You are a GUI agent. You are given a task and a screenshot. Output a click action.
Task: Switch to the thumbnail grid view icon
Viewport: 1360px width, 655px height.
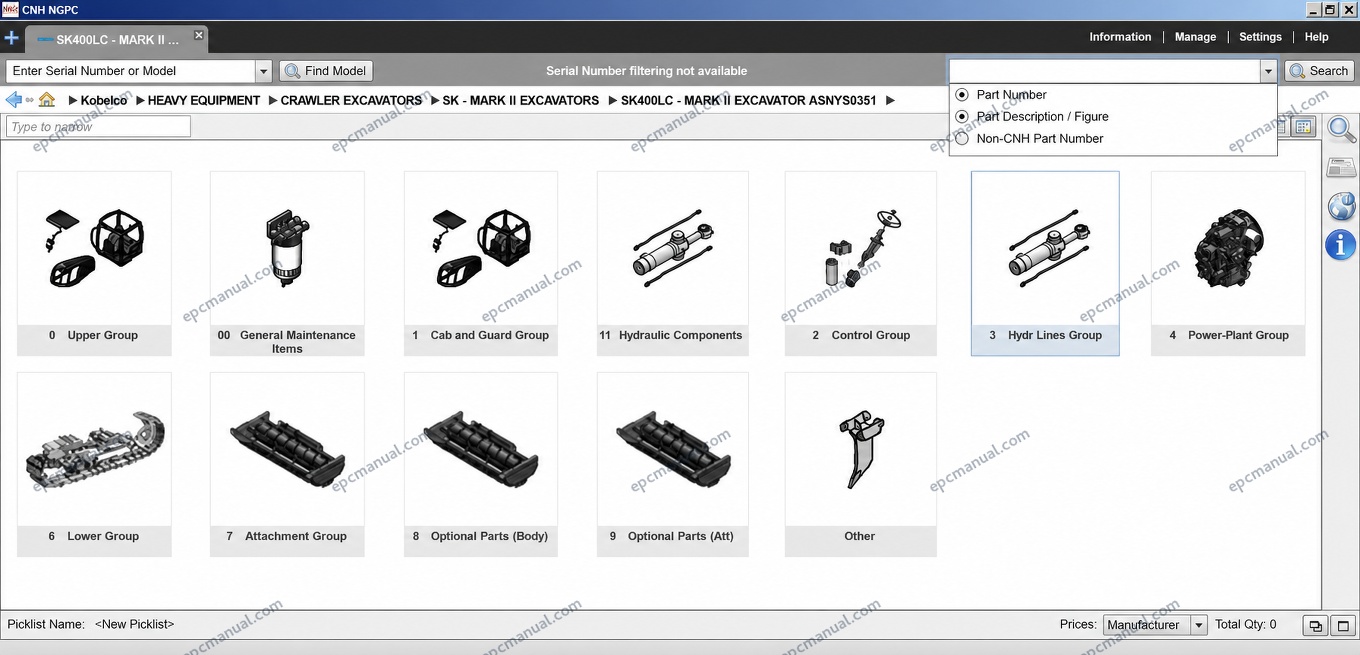click(1303, 127)
